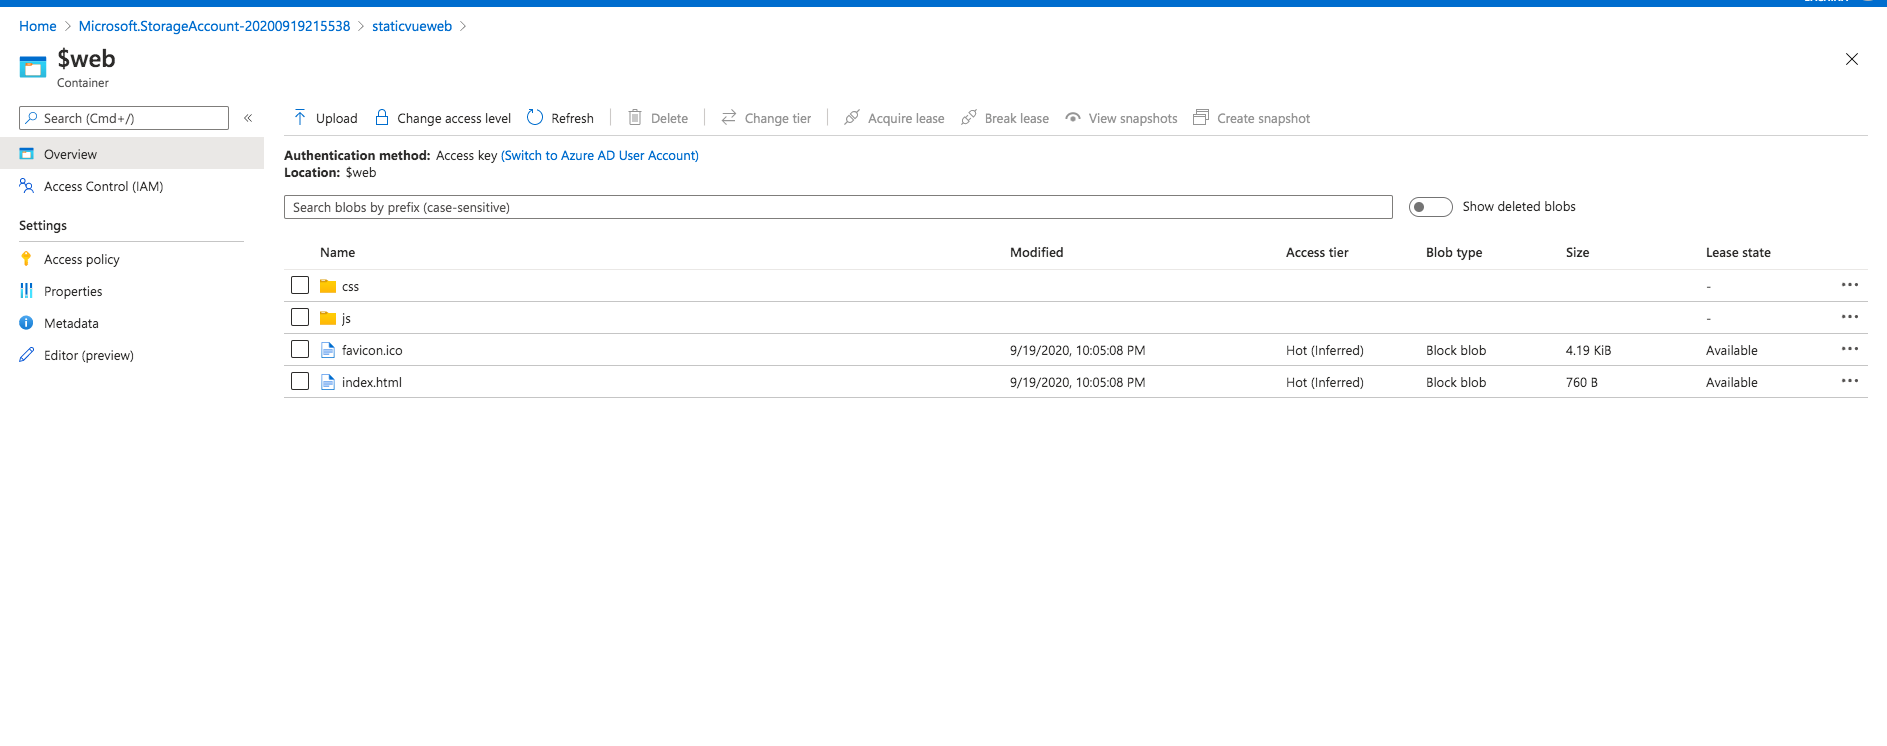This screenshot has width=1887, height=746.
Task: Open the favicon.ico blob name
Action: point(372,350)
